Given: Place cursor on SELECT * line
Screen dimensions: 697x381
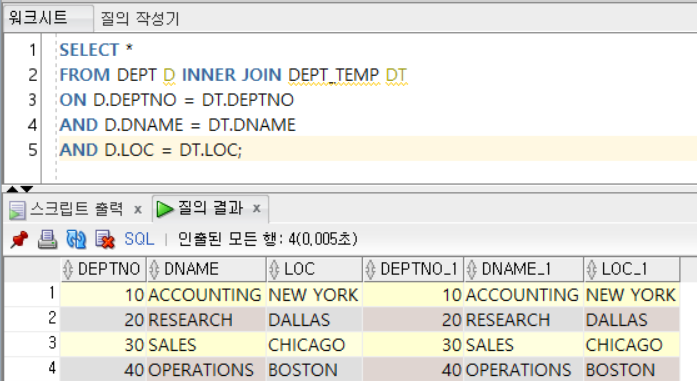Looking at the screenshot, I should click(96, 50).
